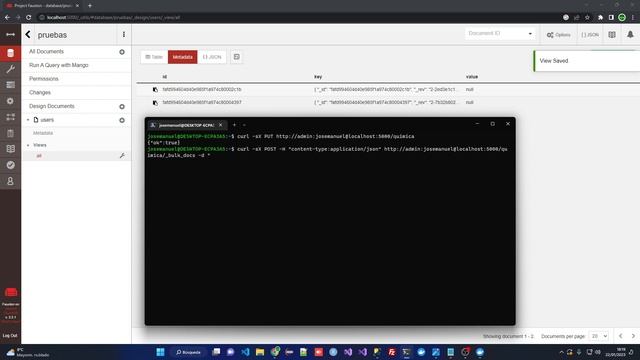Open the Document ID dropdown
This screenshot has width=640, height=360.
500,33
